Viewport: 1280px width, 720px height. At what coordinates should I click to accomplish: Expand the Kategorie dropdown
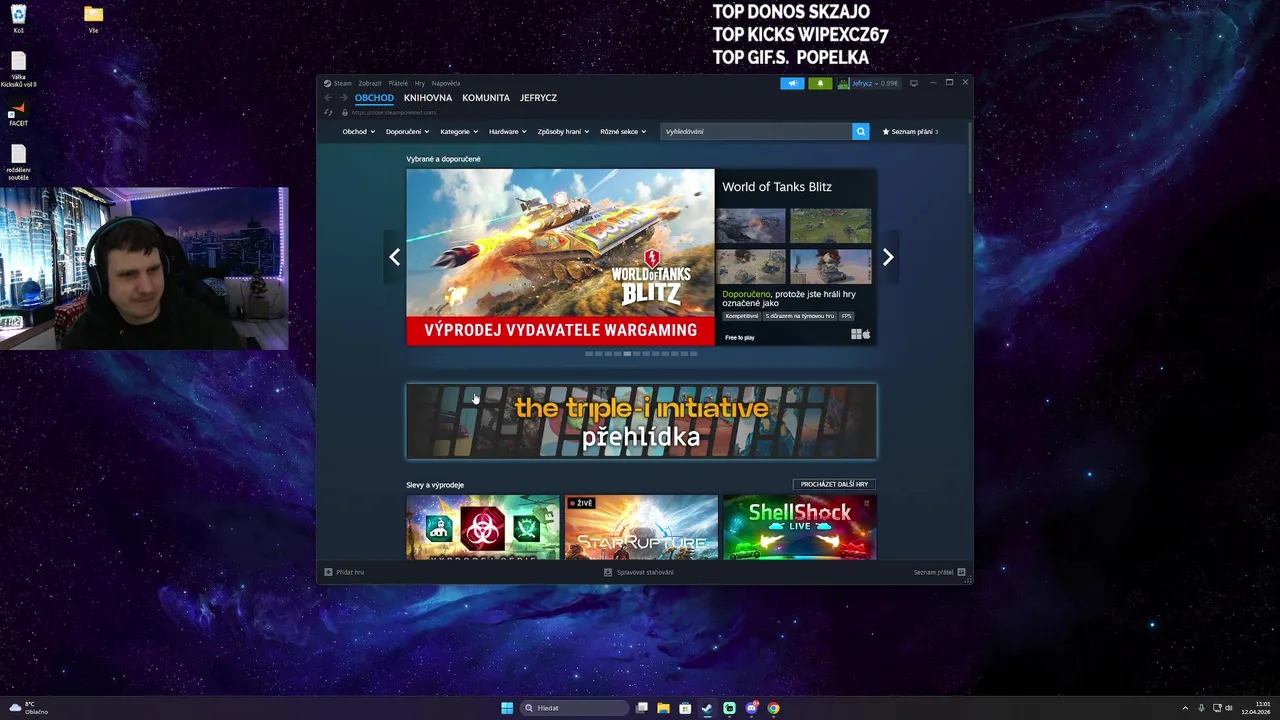click(x=459, y=132)
